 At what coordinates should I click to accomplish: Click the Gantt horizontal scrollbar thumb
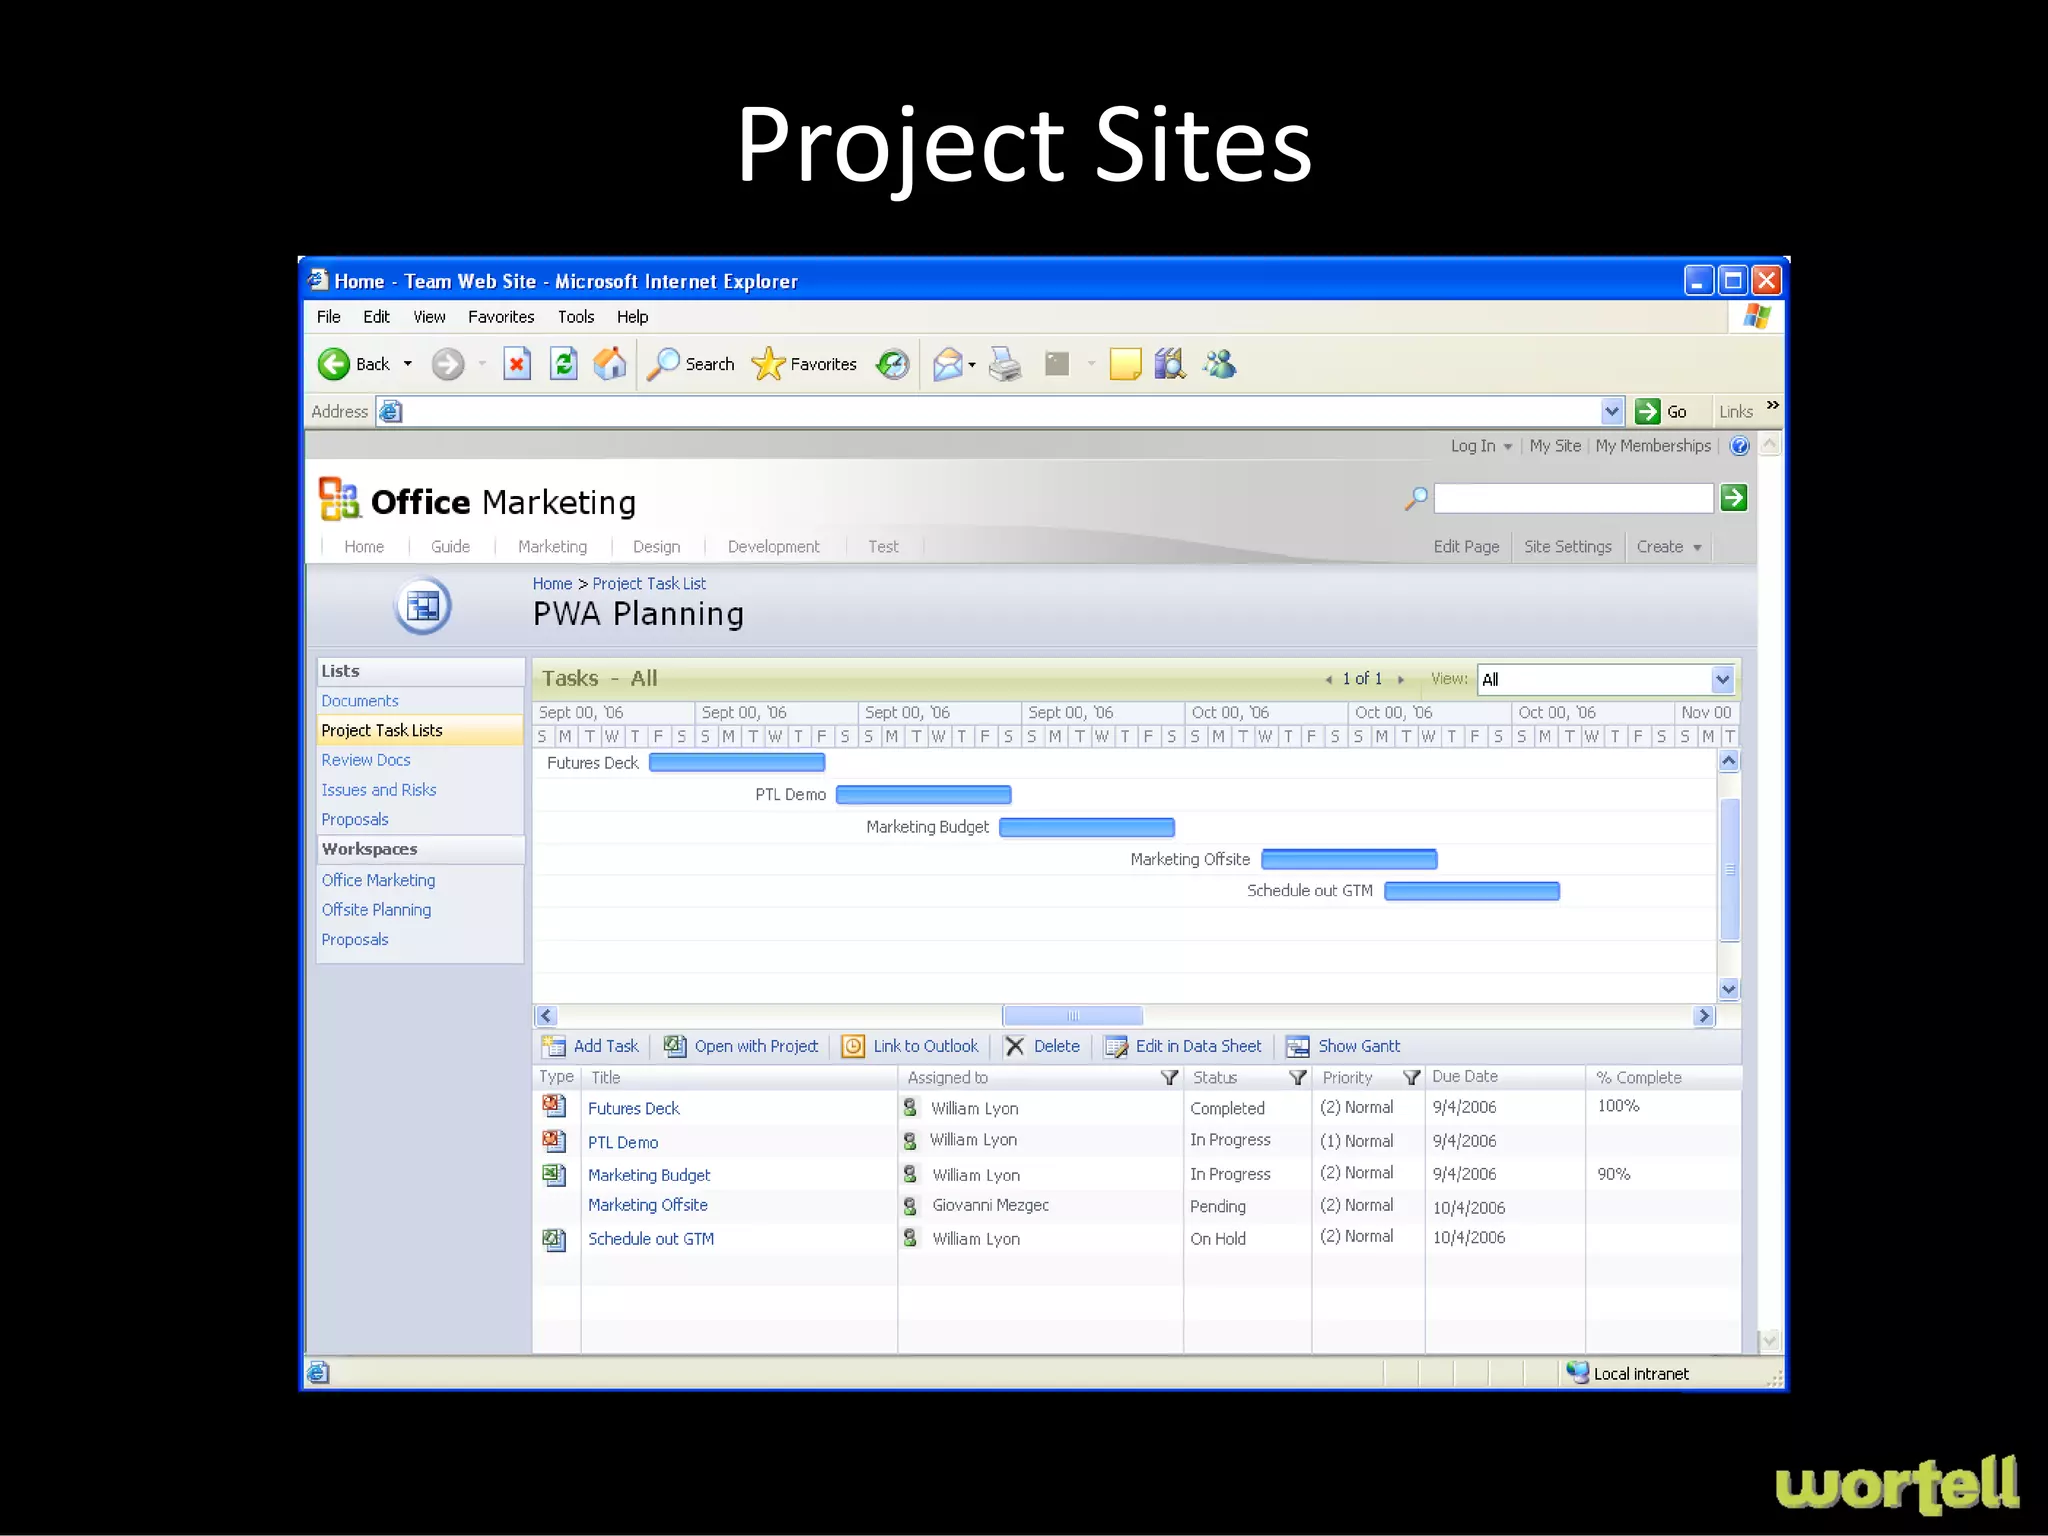click(x=1072, y=1016)
